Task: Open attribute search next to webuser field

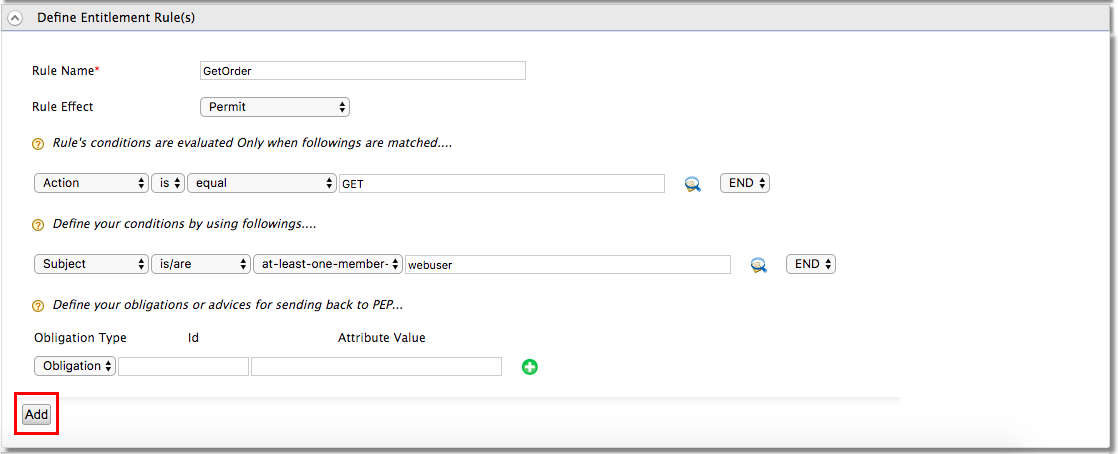Action: pos(759,265)
